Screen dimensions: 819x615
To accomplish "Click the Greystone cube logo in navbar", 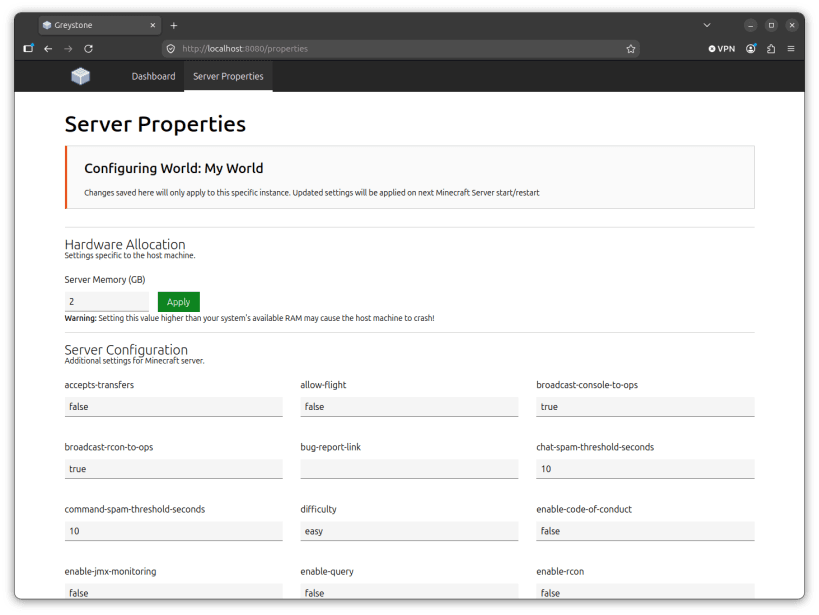I will [80, 76].
